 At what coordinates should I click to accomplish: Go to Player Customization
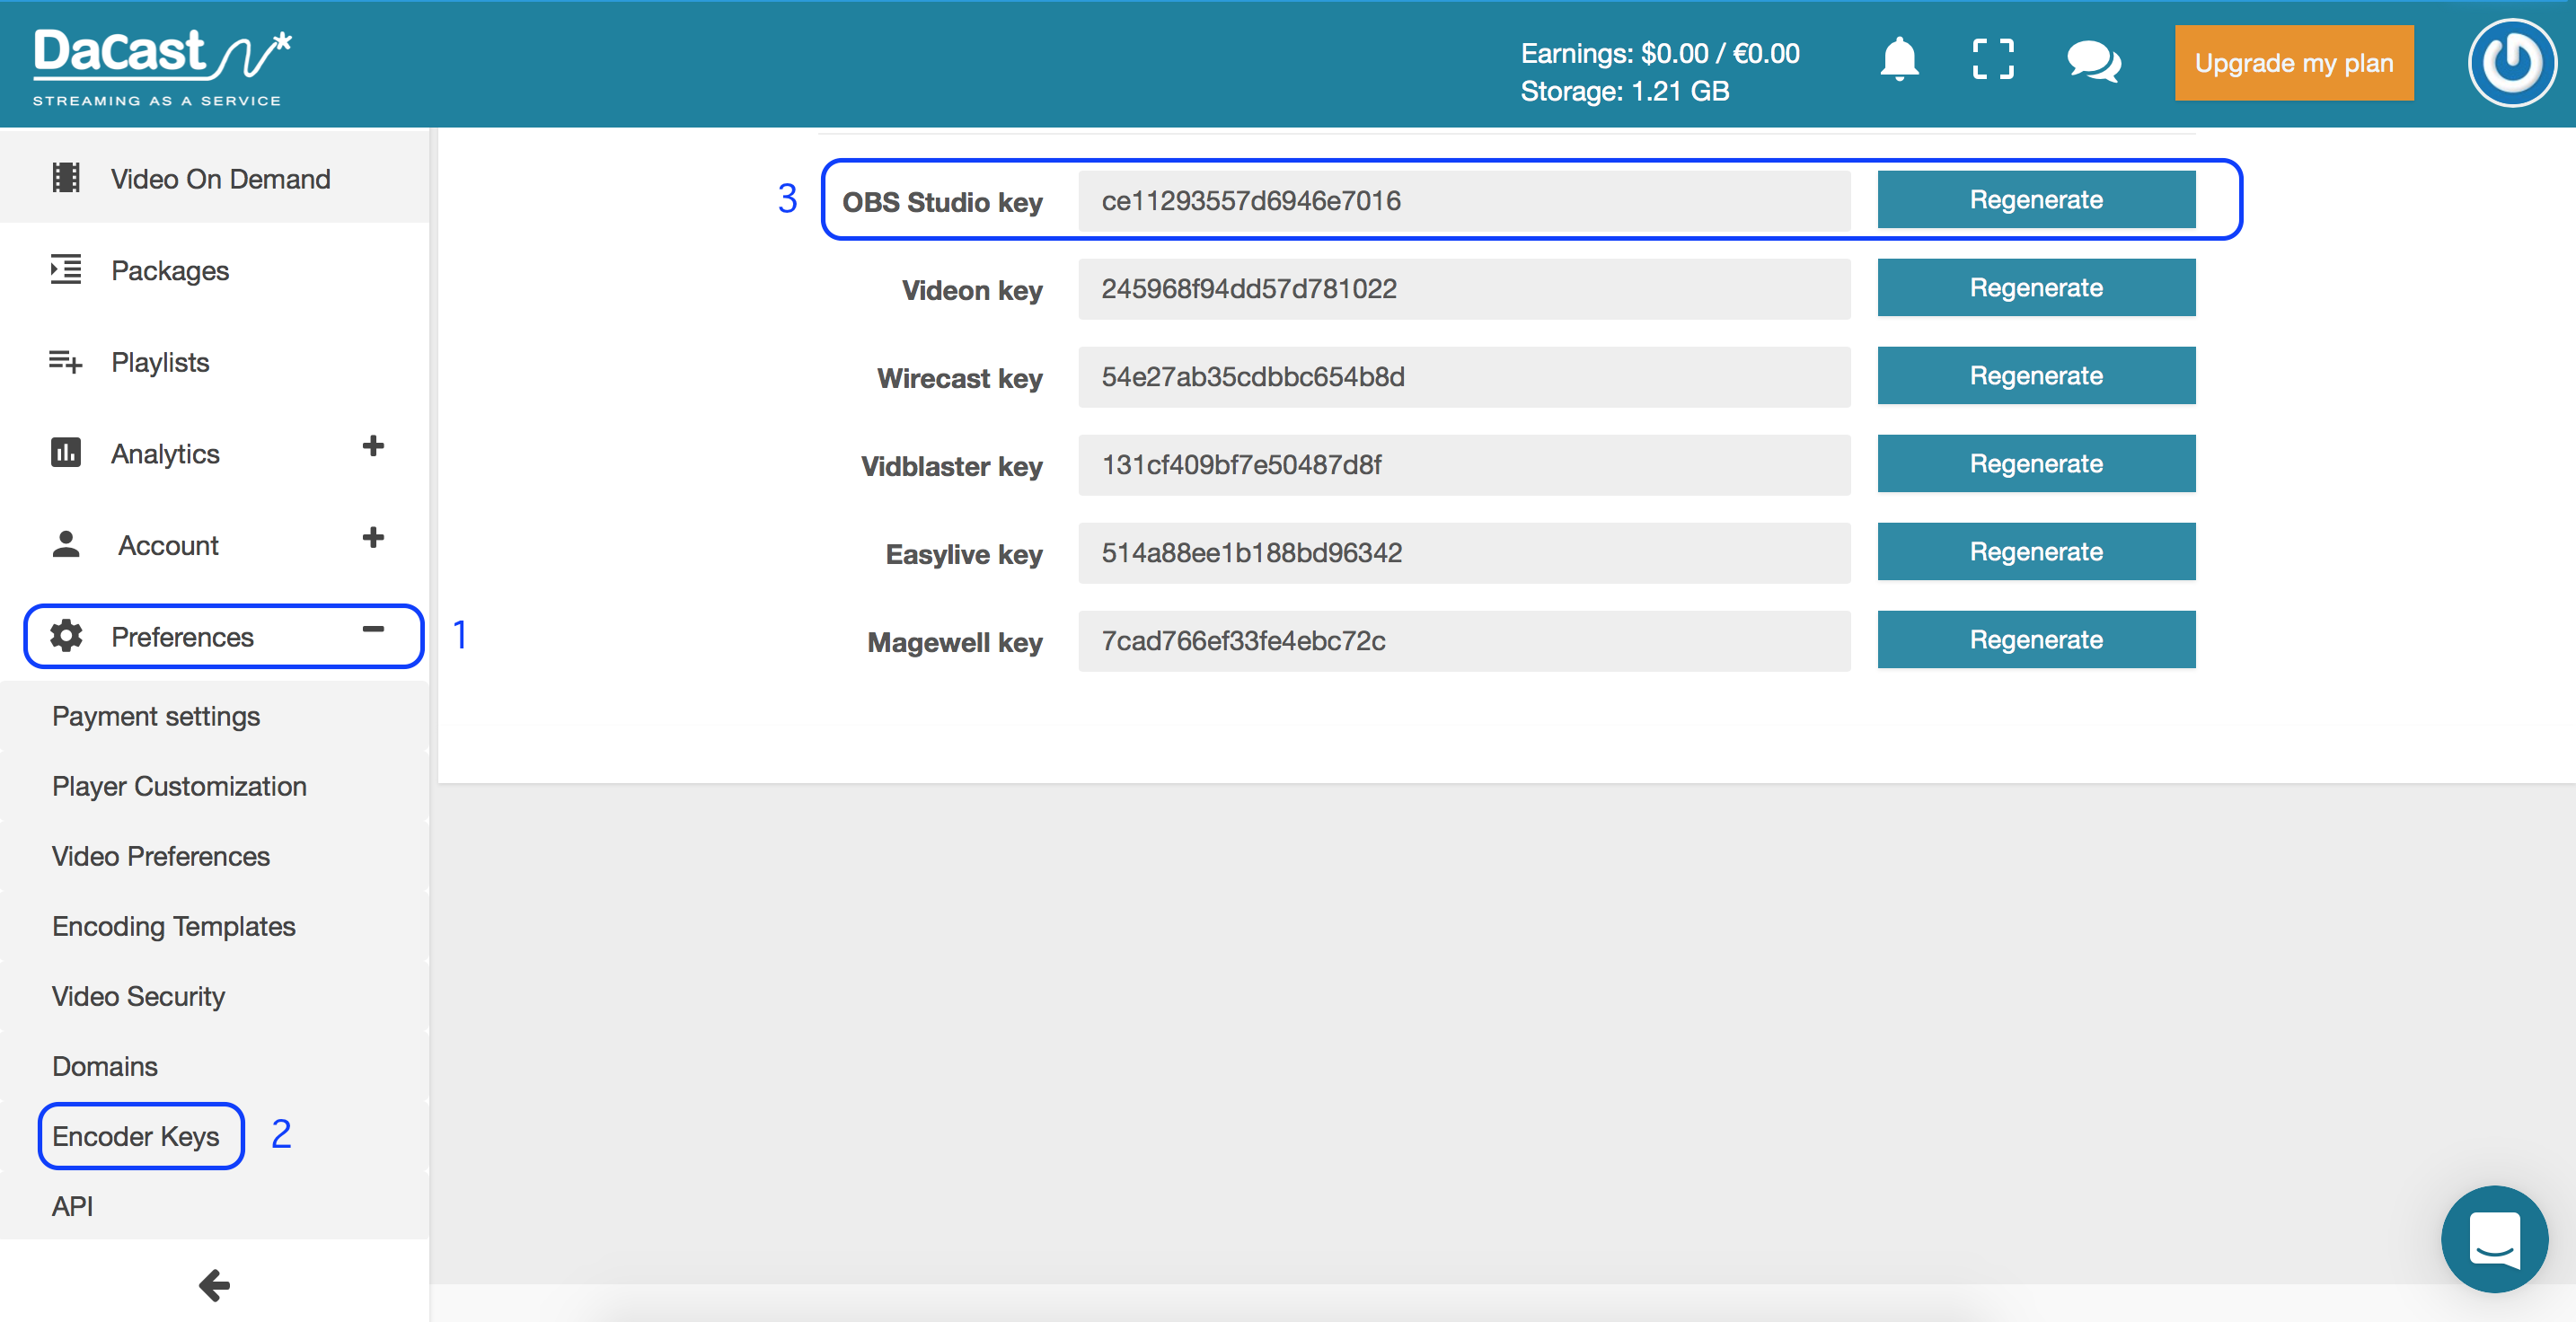coord(179,786)
